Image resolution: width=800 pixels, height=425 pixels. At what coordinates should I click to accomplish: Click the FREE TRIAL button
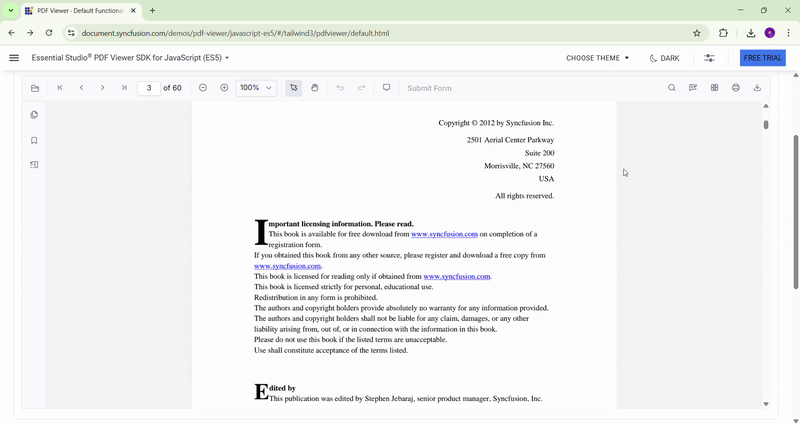763,58
